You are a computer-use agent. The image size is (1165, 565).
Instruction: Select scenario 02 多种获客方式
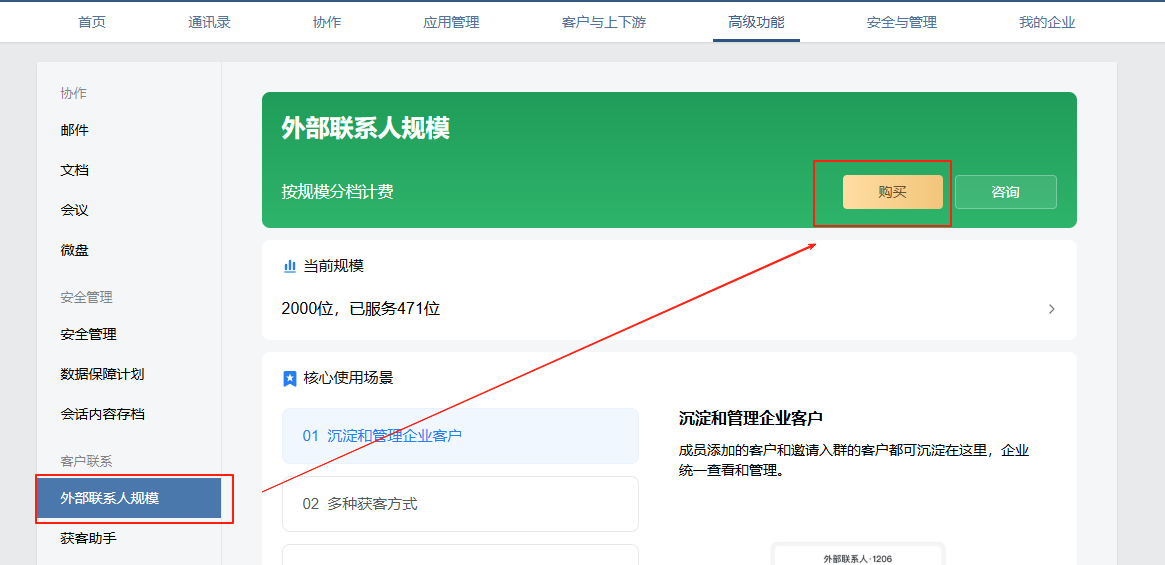[460, 504]
